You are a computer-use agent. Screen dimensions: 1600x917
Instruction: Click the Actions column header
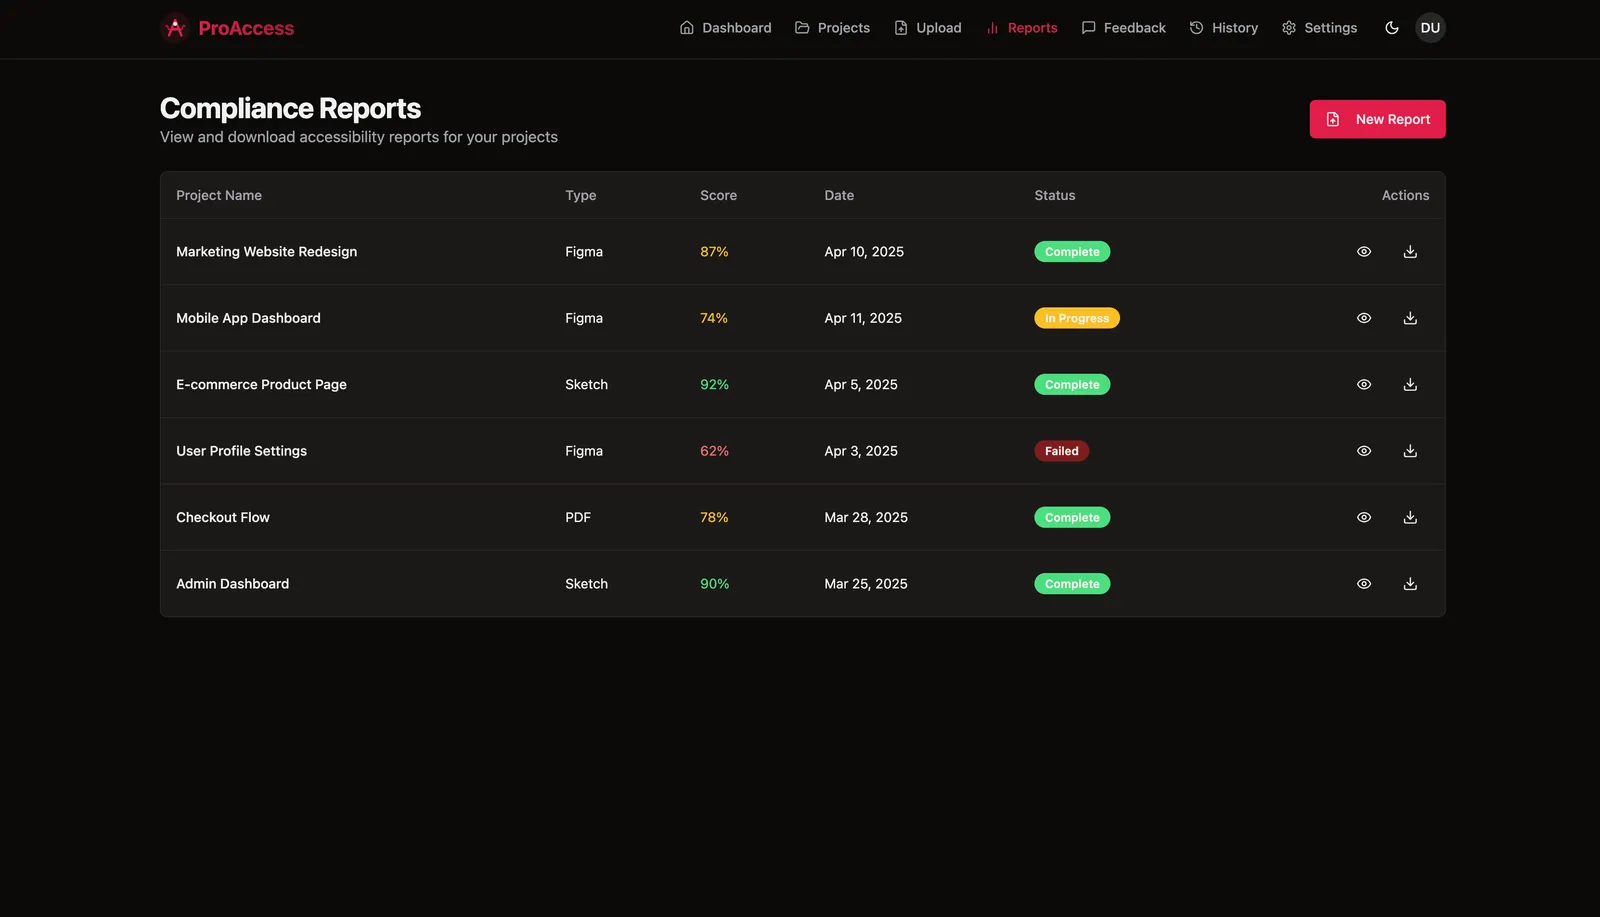pos(1405,195)
